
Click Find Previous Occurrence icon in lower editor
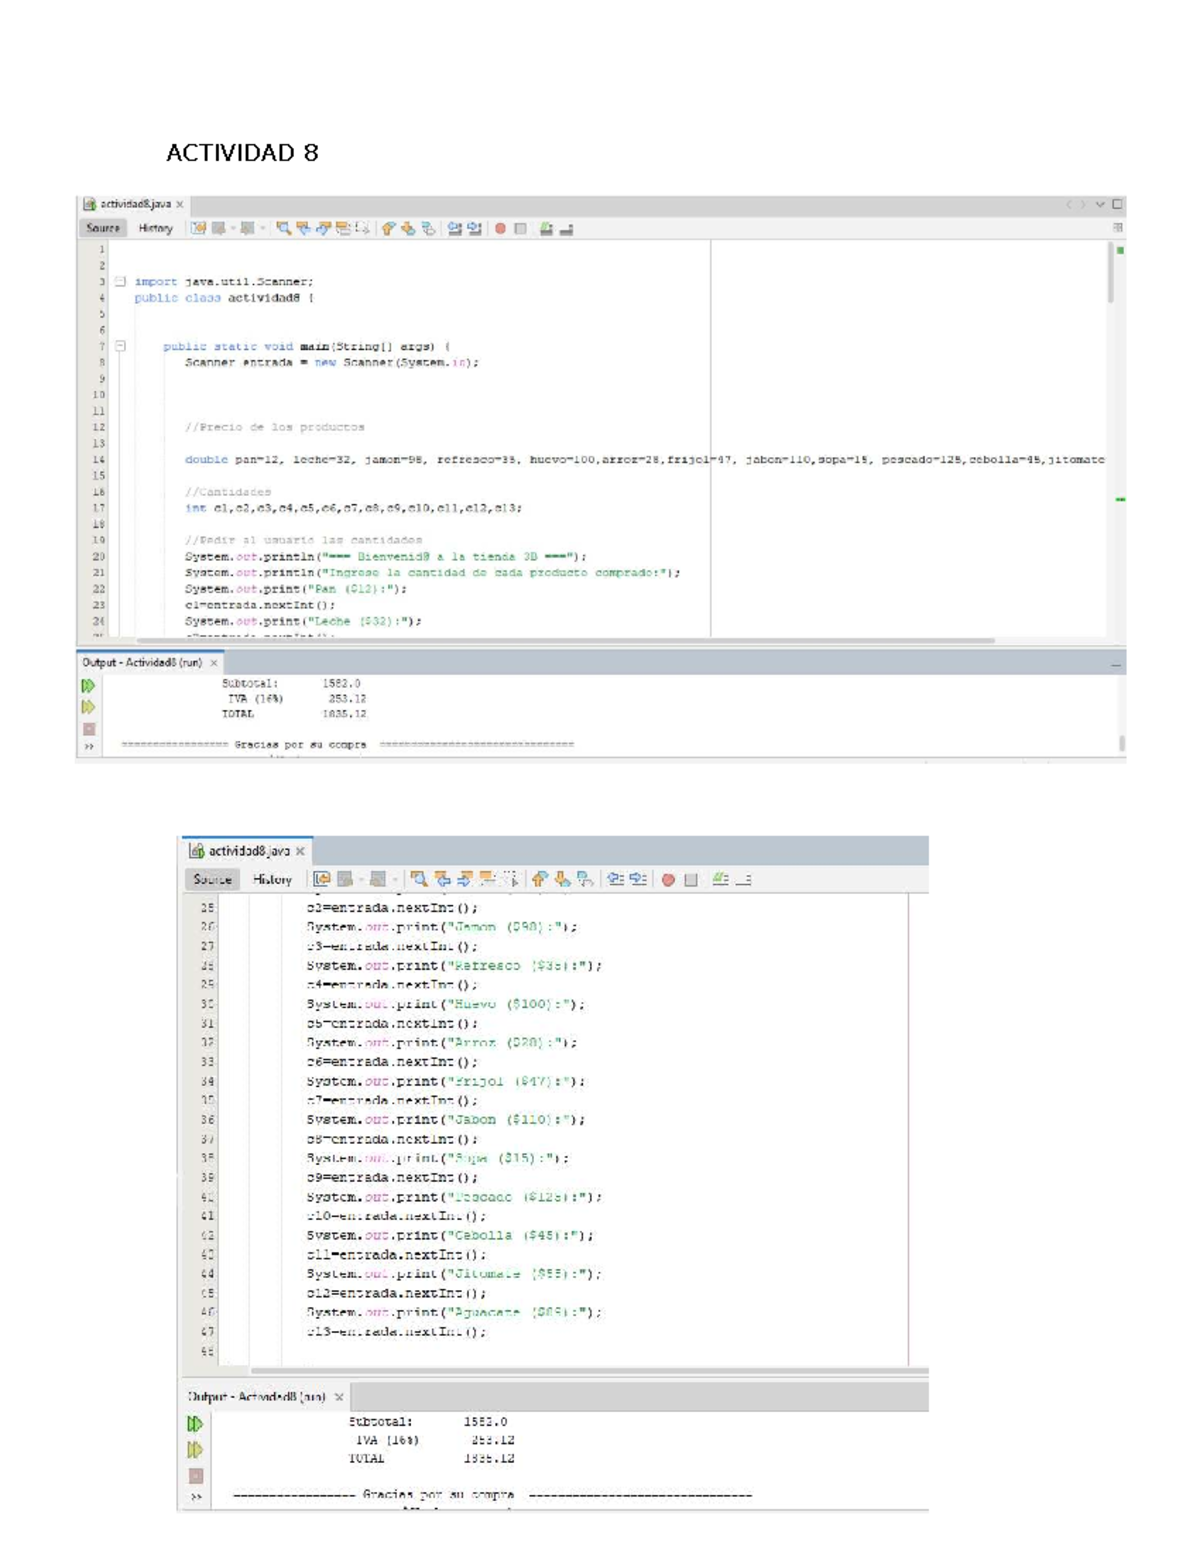click(443, 879)
